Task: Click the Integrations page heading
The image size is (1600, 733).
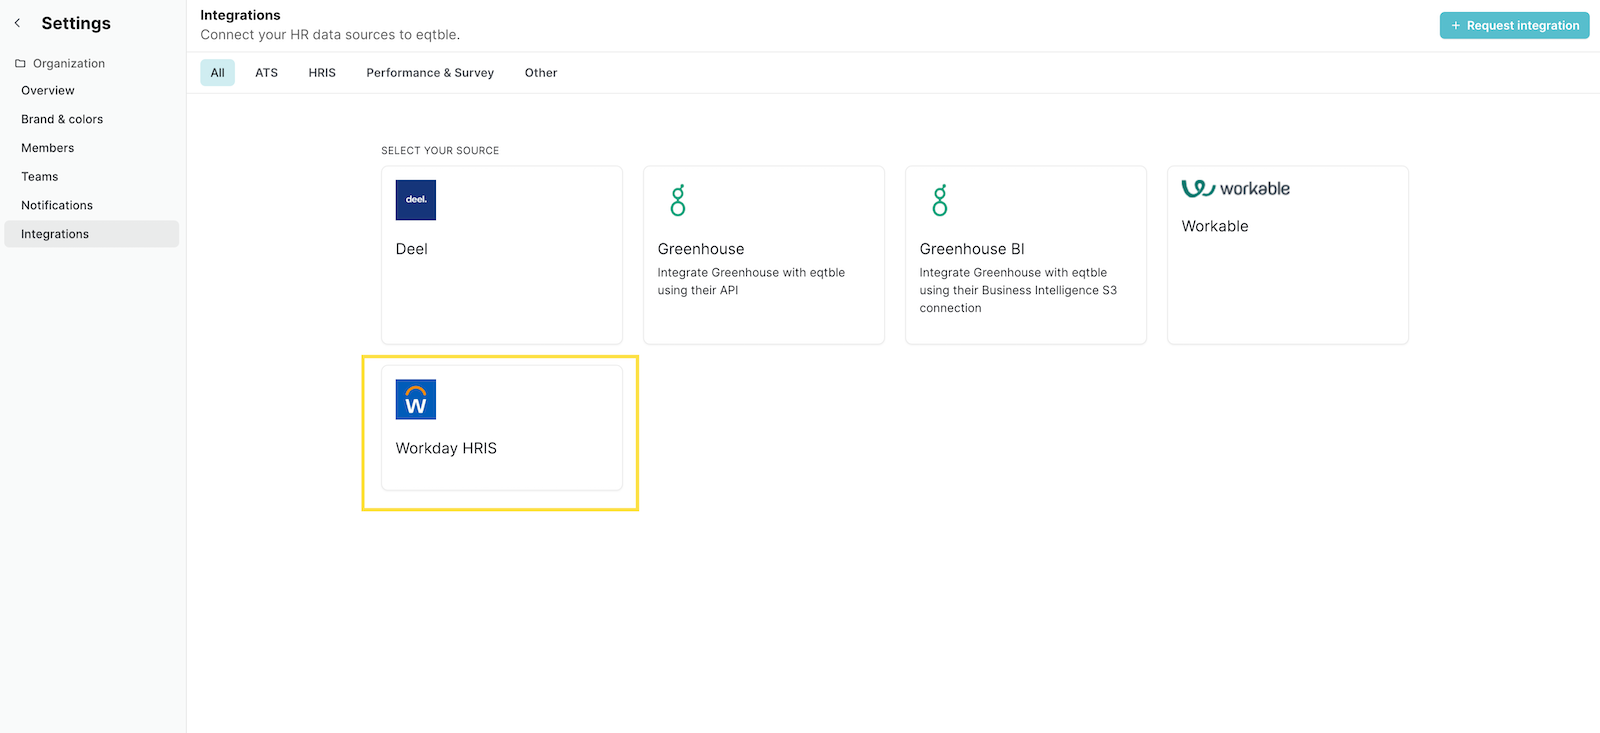Action: 240,15
